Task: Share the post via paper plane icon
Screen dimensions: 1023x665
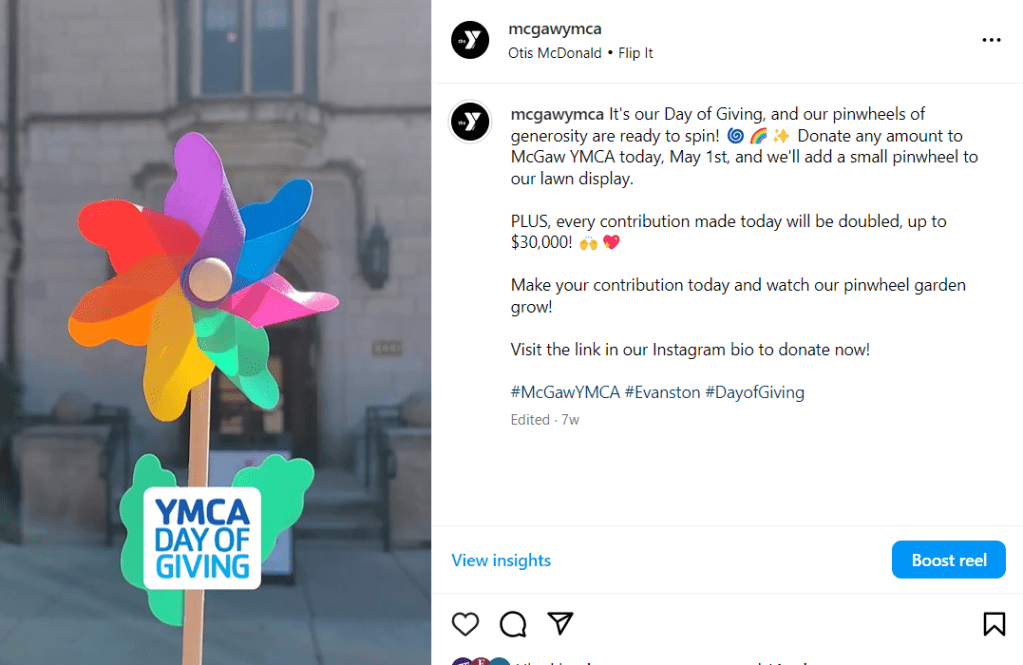Action: click(561, 624)
